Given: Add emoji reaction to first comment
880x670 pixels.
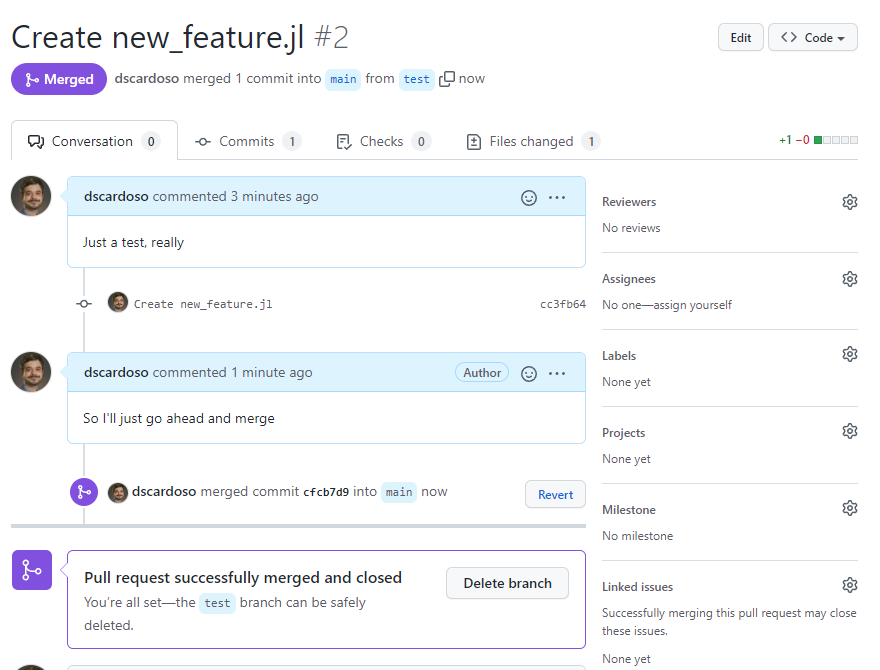Looking at the screenshot, I should point(529,197).
